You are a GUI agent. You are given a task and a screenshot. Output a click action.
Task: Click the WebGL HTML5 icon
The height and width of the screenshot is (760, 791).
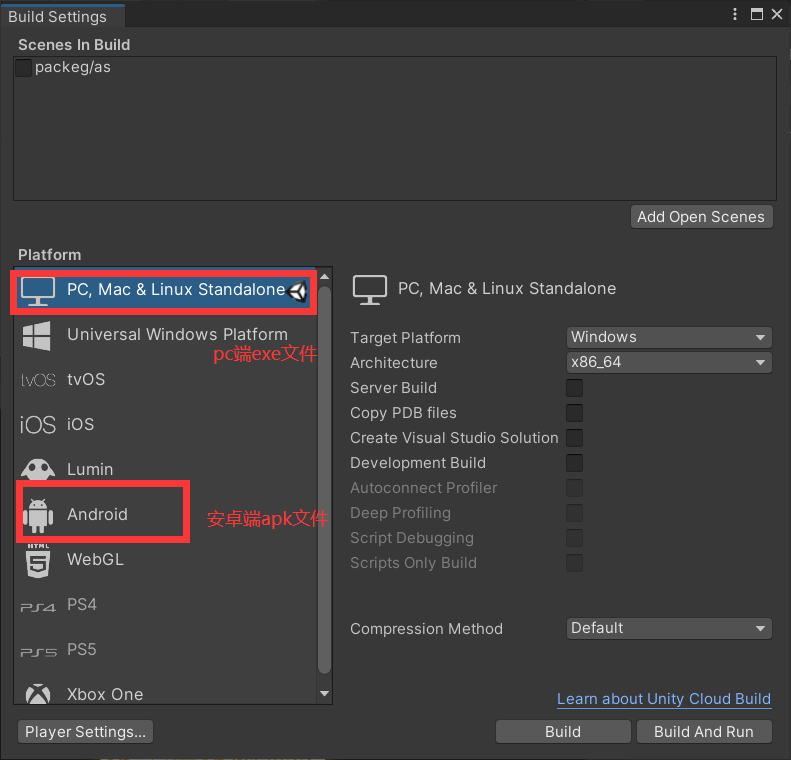point(38,560)
